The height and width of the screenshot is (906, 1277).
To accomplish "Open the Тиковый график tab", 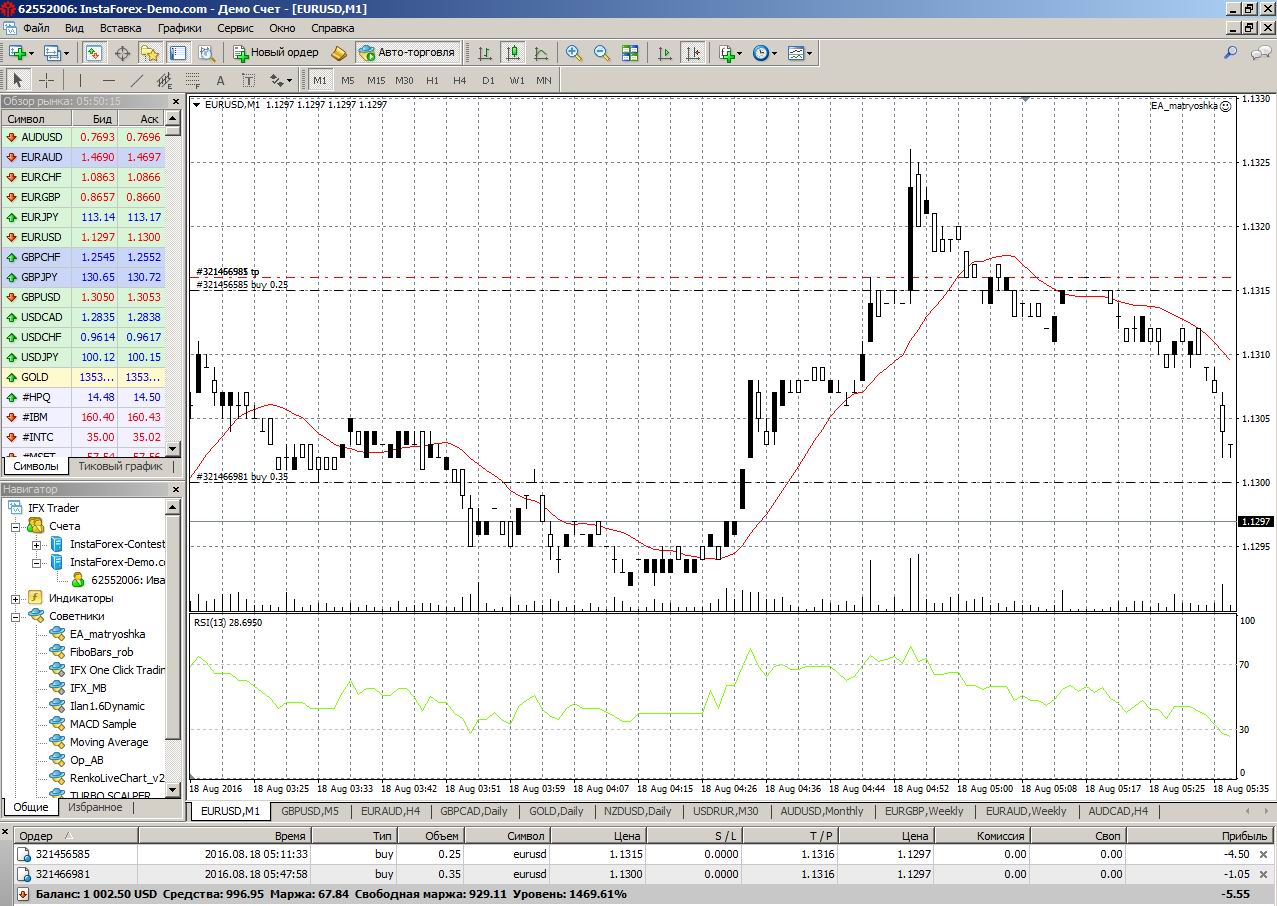I will coord(120,466).
